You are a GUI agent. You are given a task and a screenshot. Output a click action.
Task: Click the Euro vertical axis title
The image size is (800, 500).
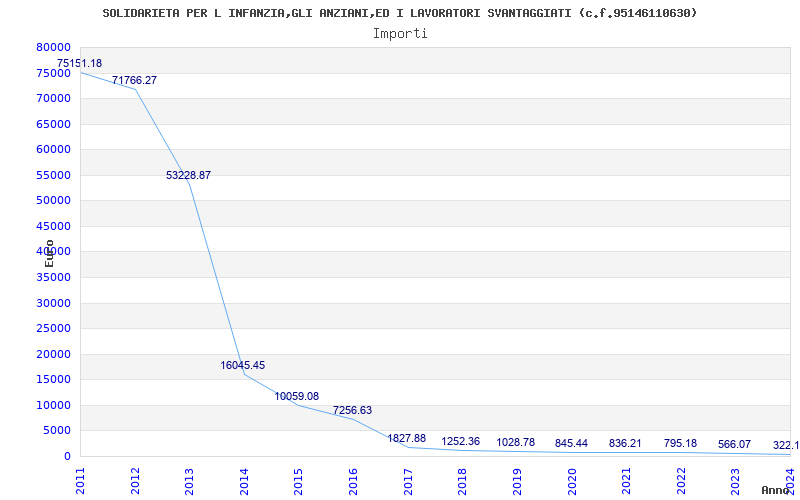point(49,254)
